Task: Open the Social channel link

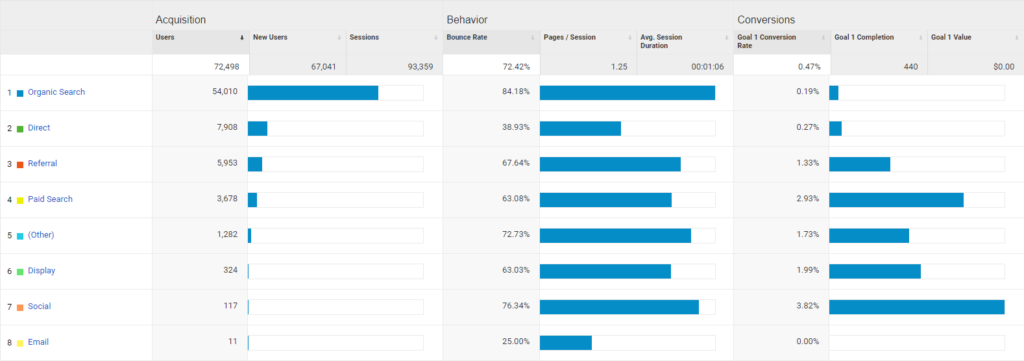Action: click(x=39, y=306)
